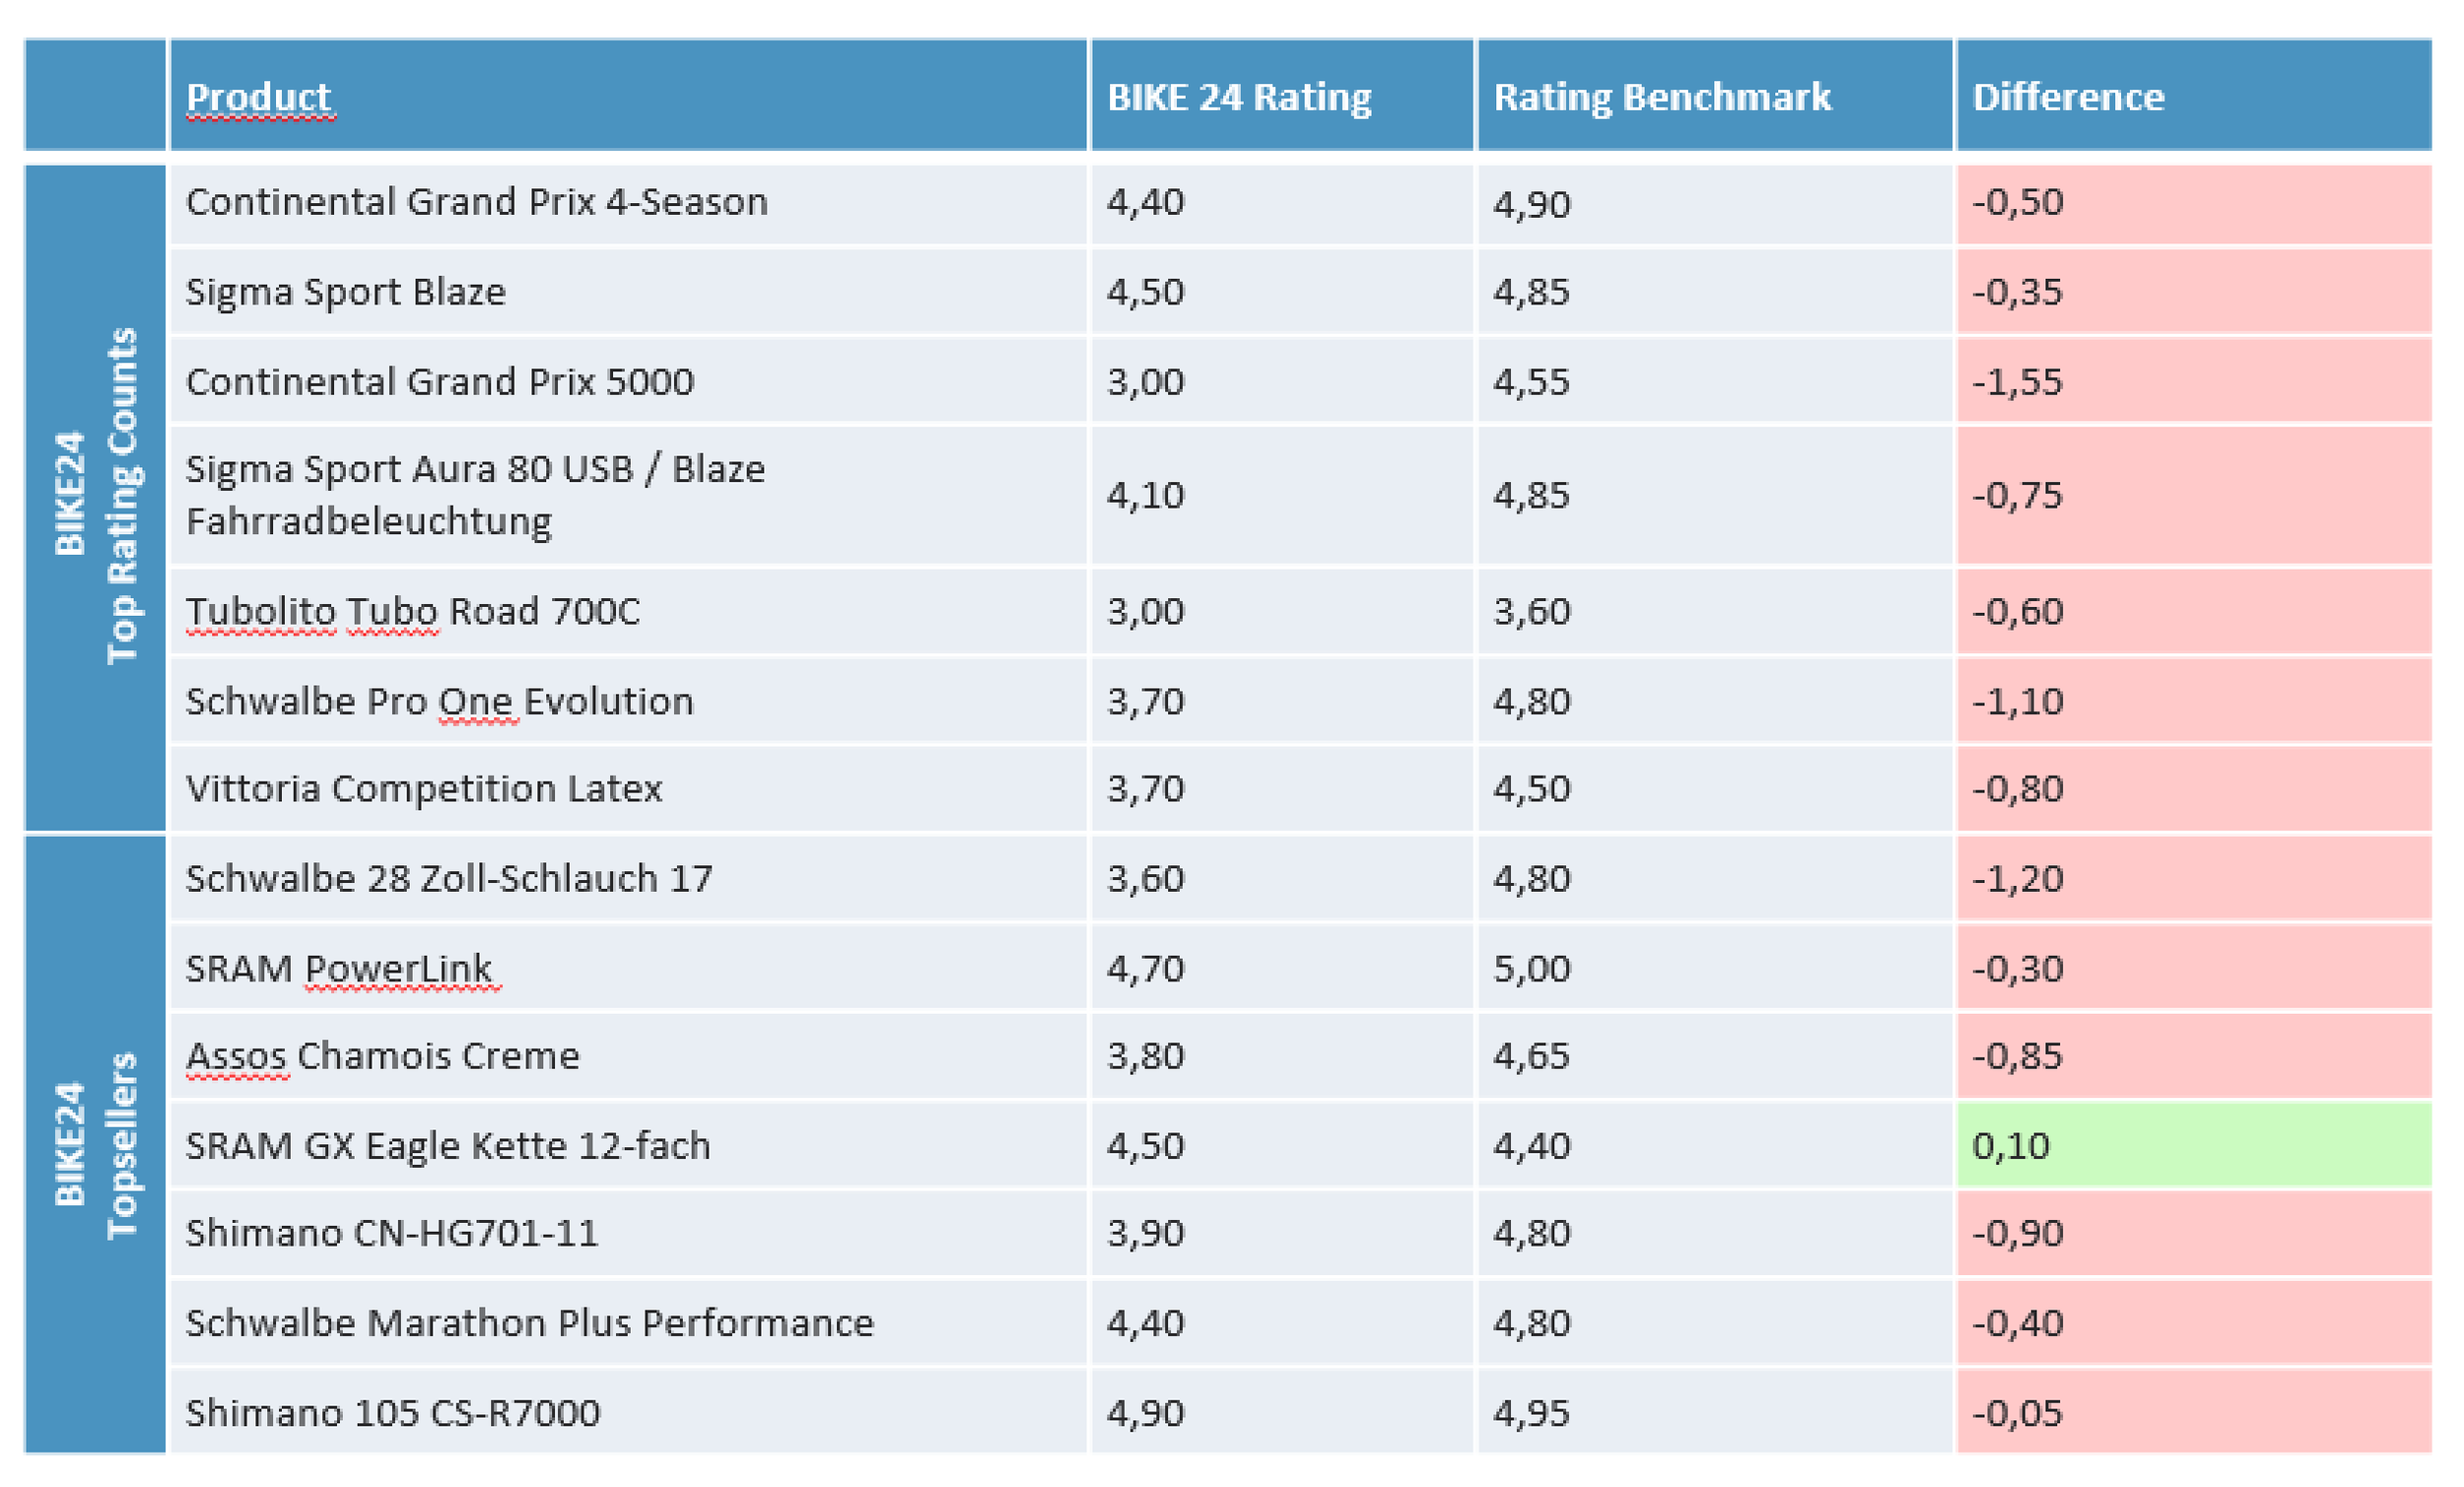Click the Schwalbe Marathon Plus Performance cell
Image resolution: width=2464 pixels, height=1487 pixels.
(529, 1323)
